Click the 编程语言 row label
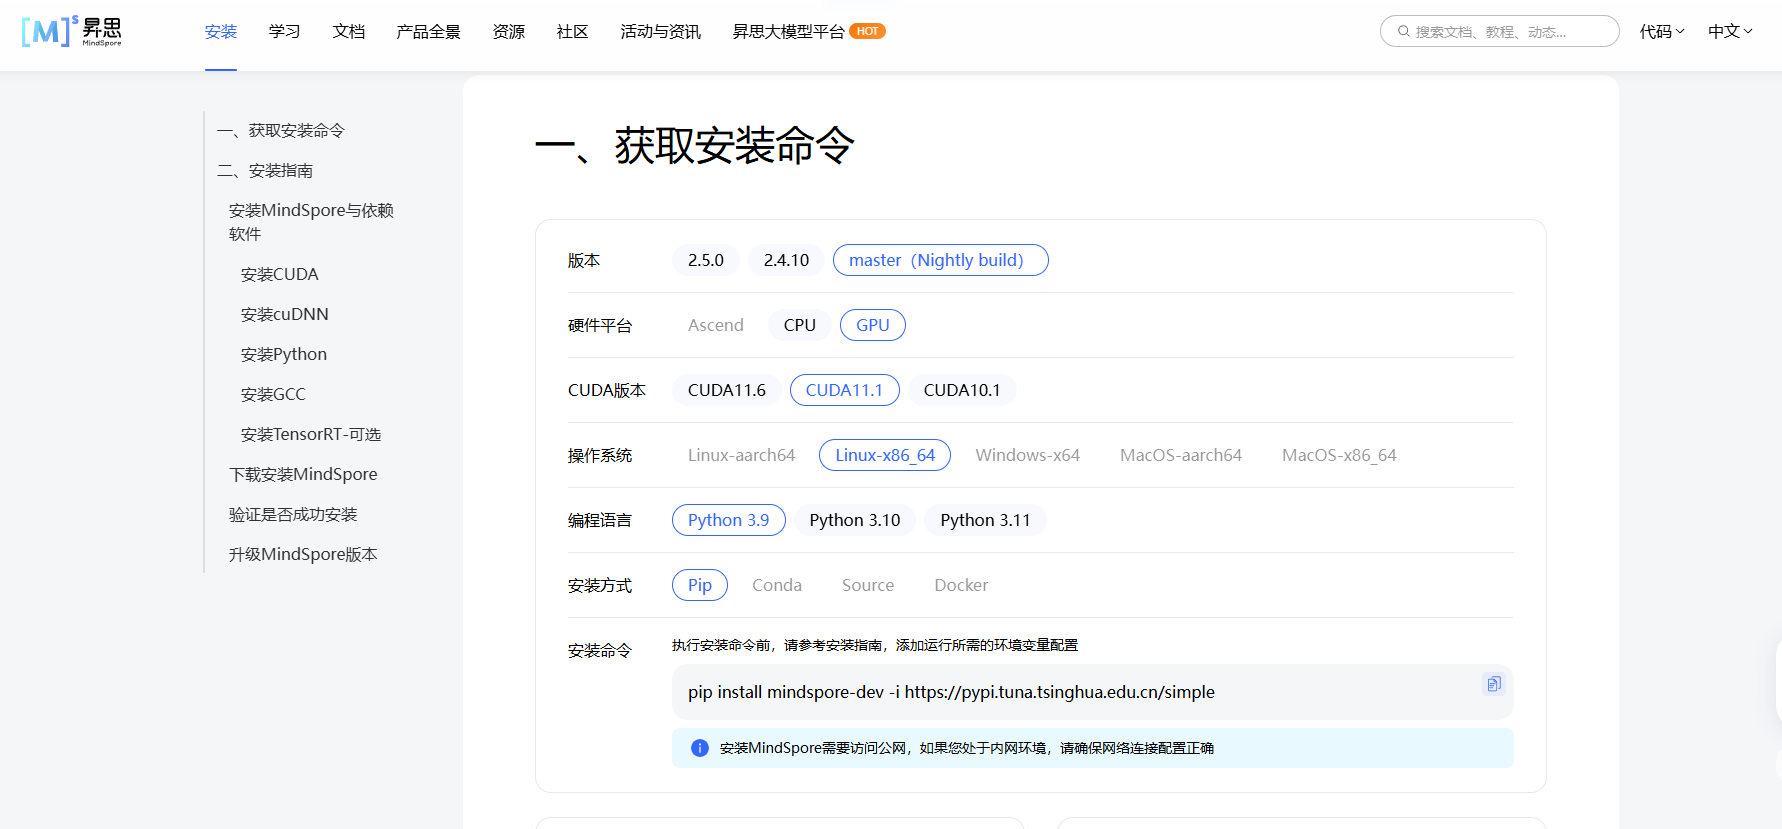 600,520
